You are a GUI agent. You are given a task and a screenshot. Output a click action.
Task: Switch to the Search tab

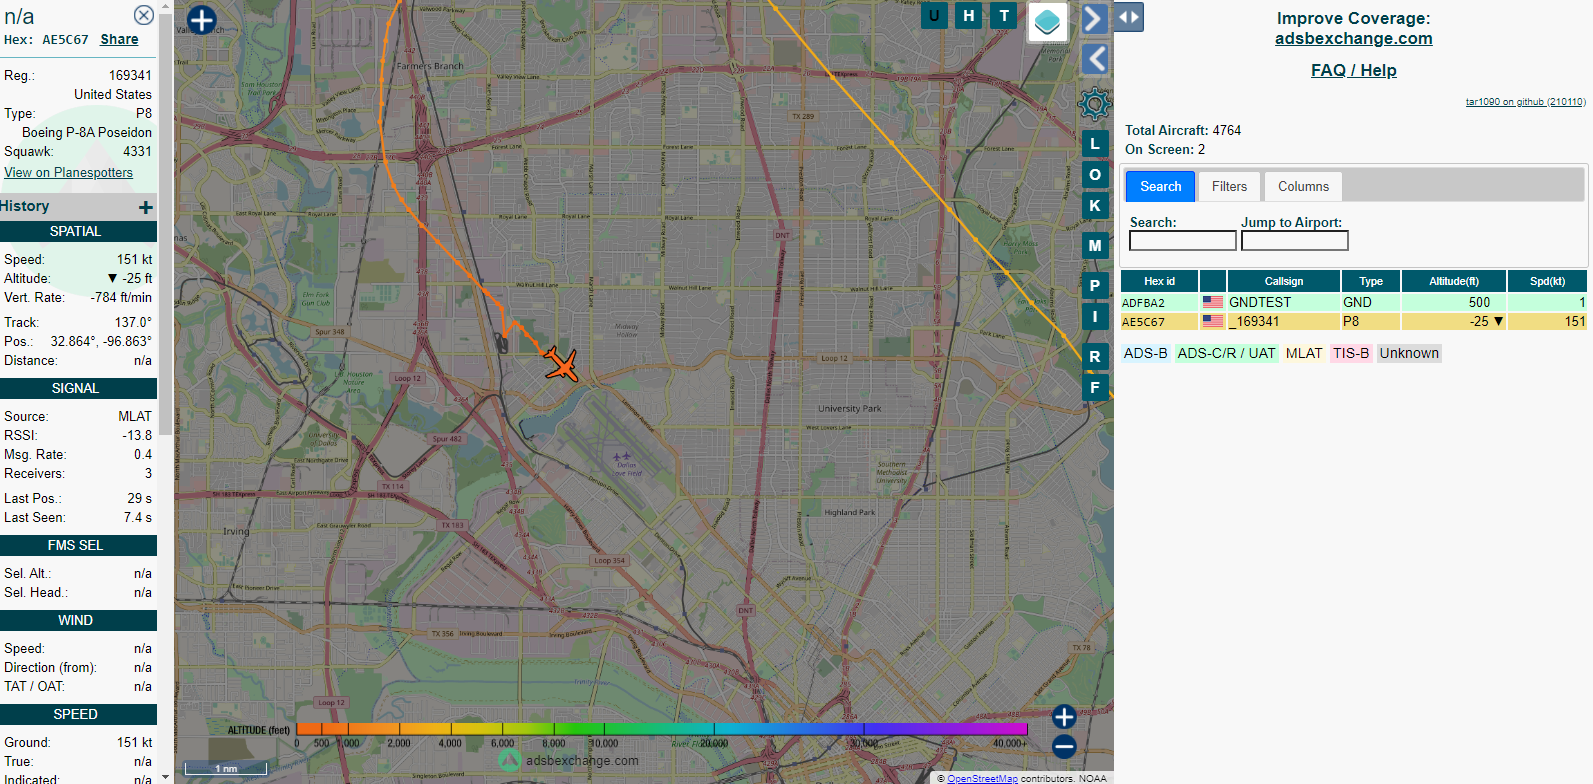(x=1160, y=186)
